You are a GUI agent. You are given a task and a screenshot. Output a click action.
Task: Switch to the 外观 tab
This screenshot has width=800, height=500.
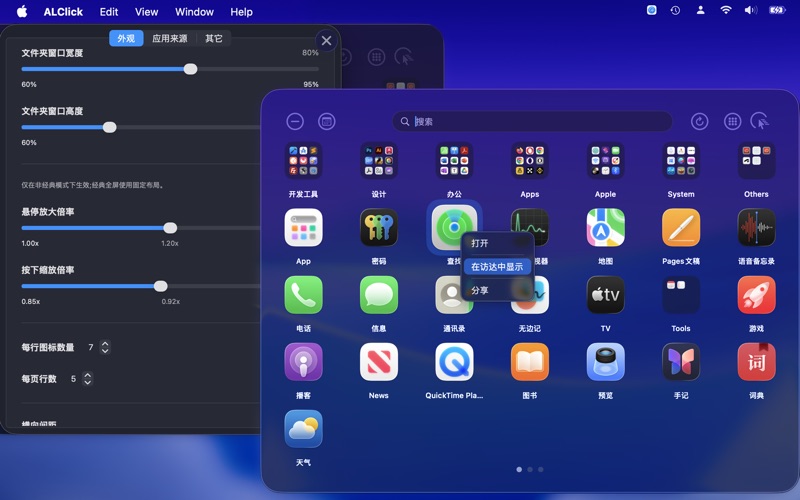coord(126,38)
